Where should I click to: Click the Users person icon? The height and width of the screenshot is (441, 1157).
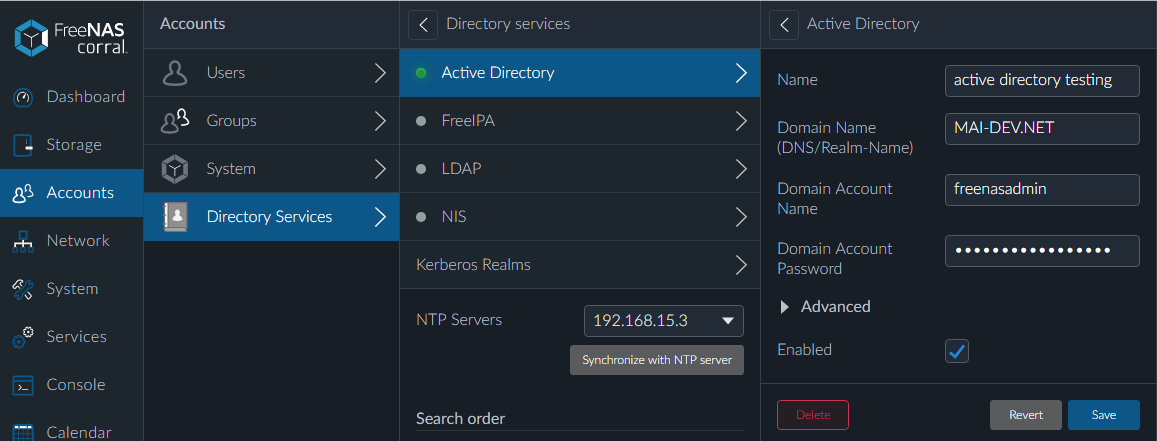click(174, 73)
